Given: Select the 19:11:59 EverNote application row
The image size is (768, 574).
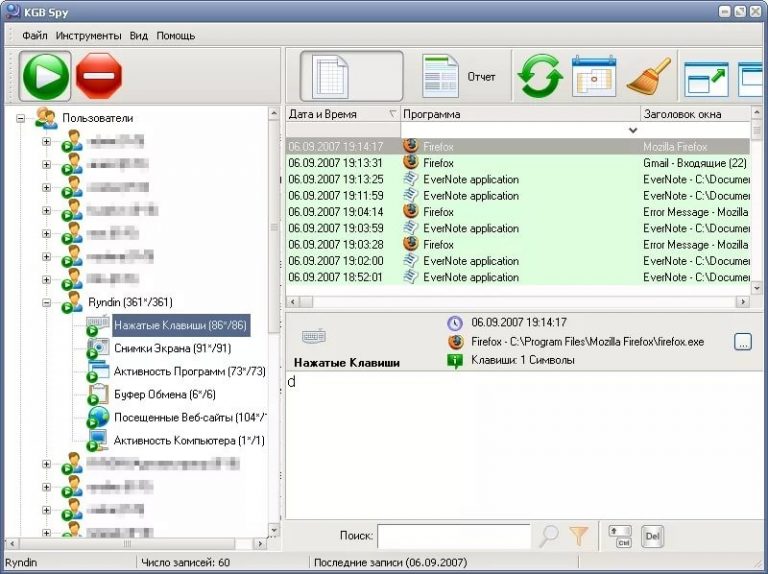Looking at the screenshot, I should coord(518,195).
